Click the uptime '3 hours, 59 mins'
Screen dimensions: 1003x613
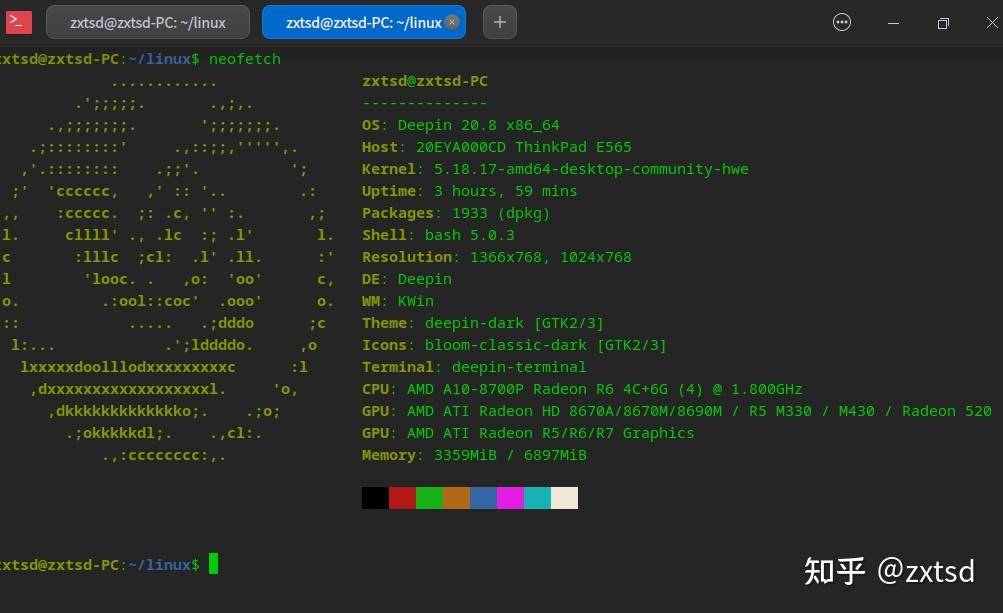click(x=505, y=191)
